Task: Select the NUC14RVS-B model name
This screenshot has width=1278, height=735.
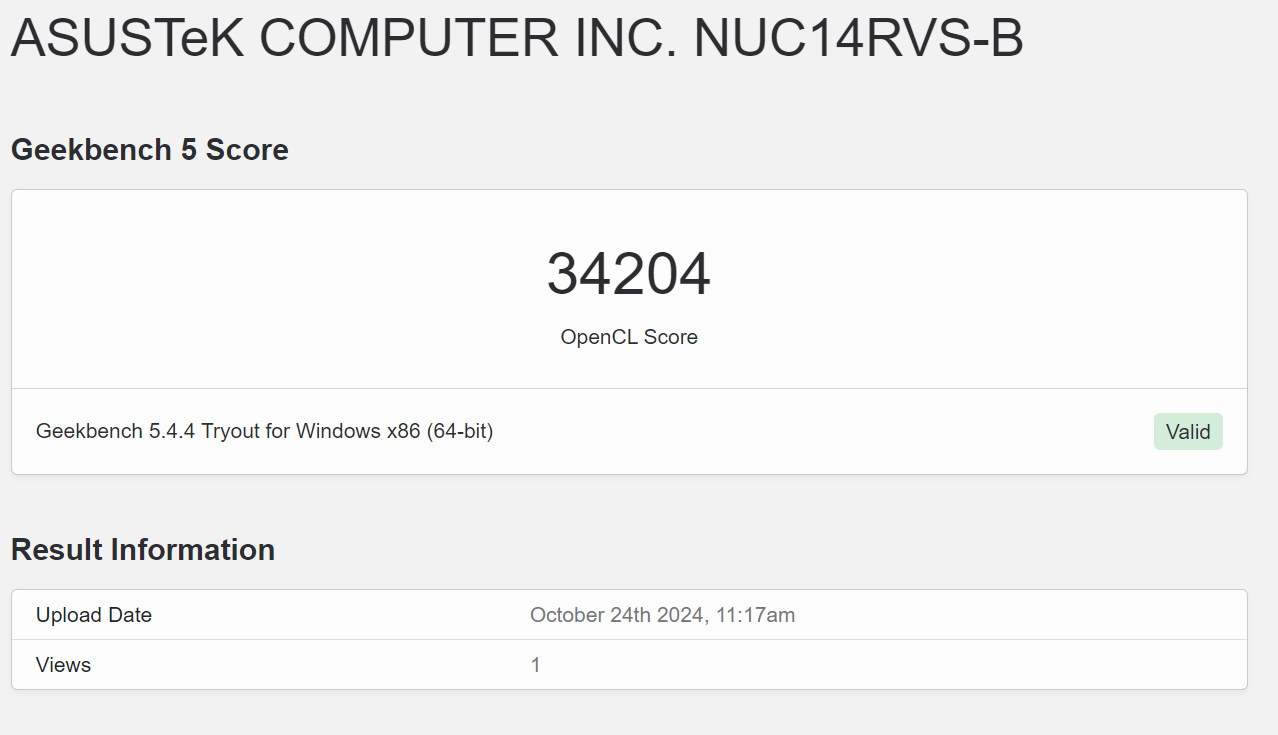Action: tap(858, 40)
